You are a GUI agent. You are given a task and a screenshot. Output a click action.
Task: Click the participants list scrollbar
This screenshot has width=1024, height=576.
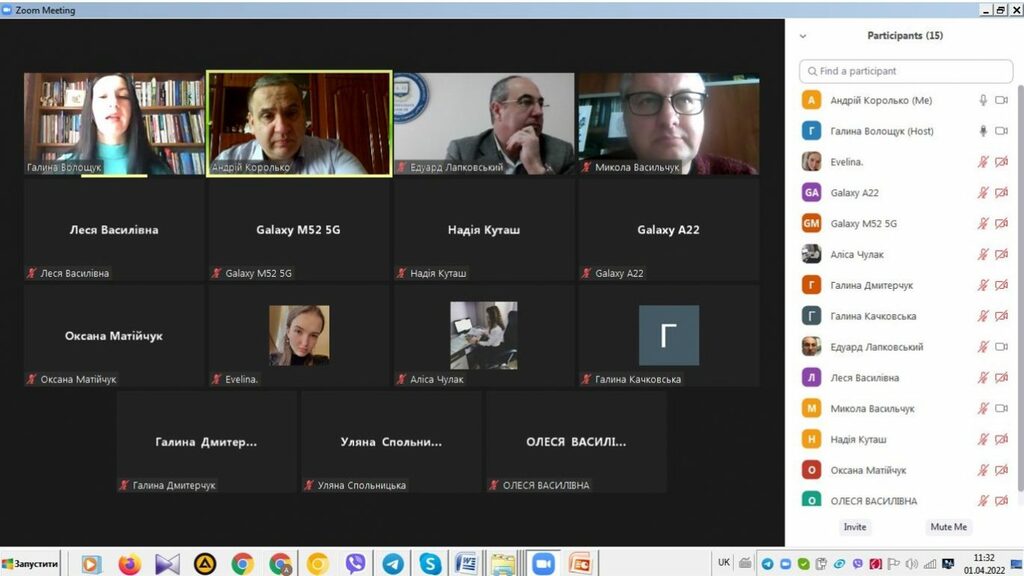point(1018,300)
